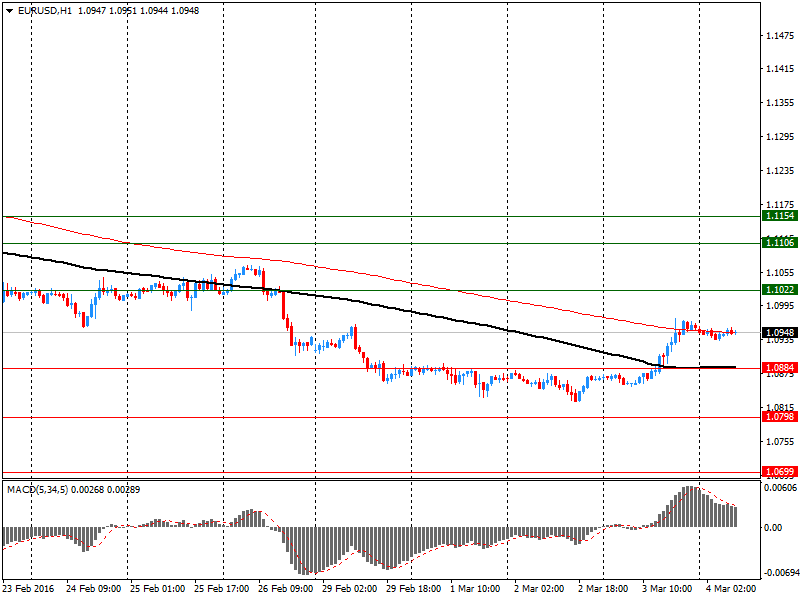Click the 3 Mar 10:00 time axis label

tap(667, 589)
